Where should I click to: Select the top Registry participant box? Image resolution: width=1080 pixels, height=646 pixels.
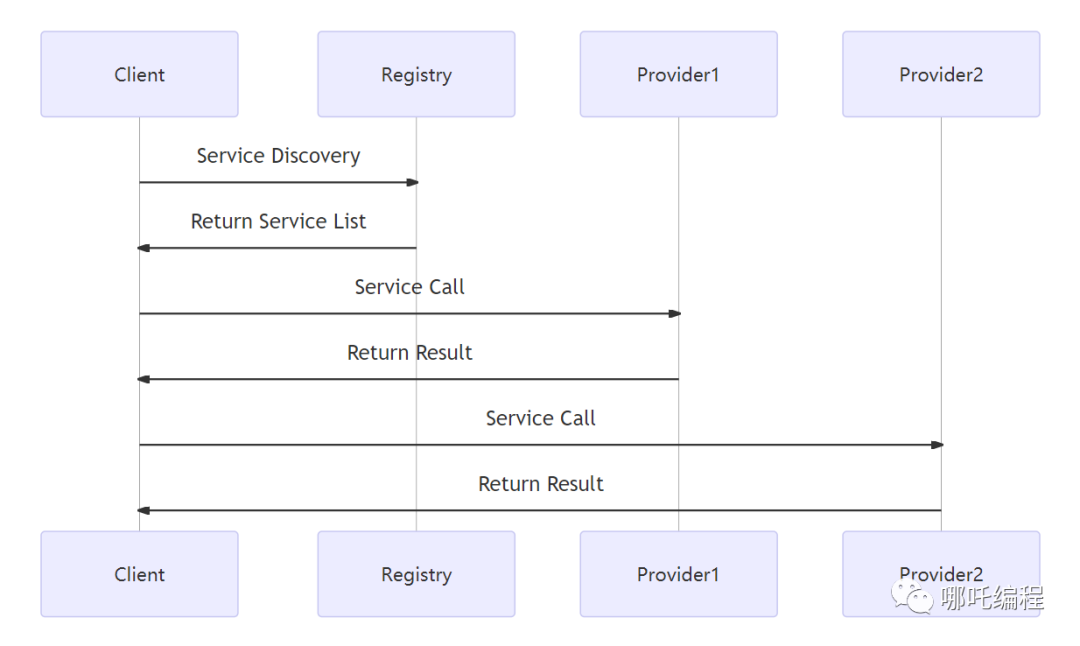pos(416,74)
